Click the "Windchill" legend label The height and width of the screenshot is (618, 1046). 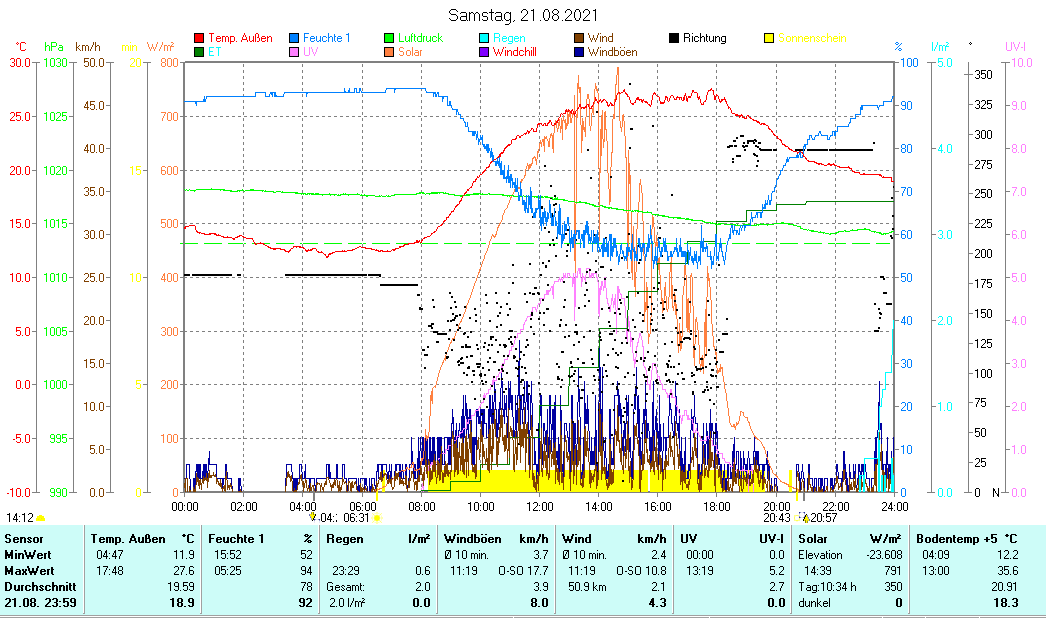tap(514, 52)
